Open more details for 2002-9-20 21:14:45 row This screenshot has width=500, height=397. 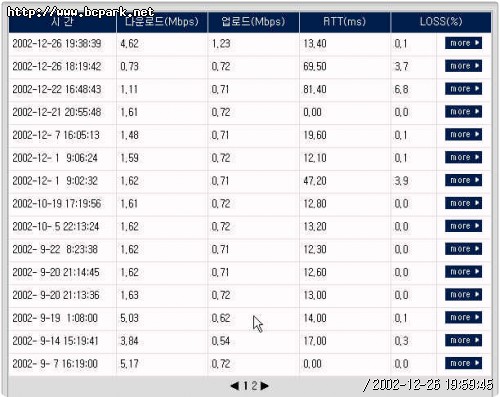tap(463, 272)
